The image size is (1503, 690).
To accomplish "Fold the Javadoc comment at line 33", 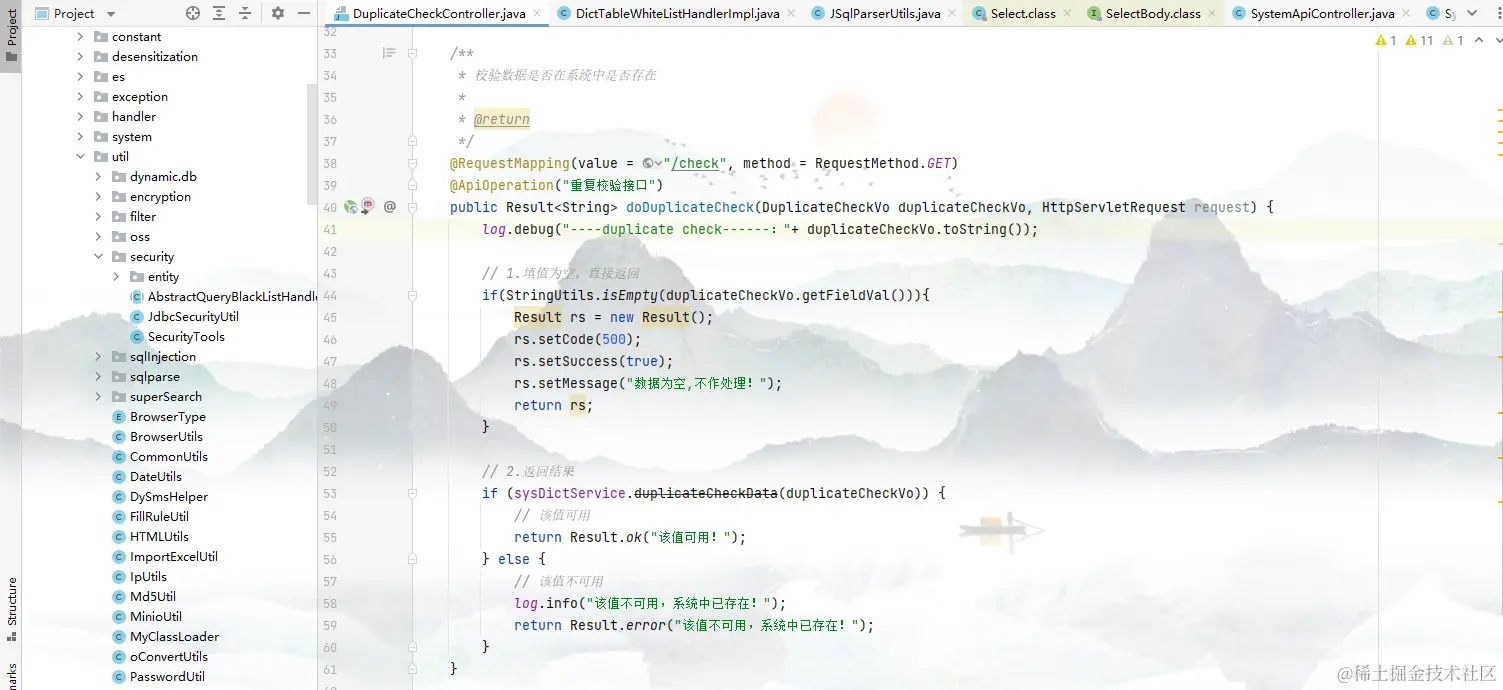I will pos(413,53).
